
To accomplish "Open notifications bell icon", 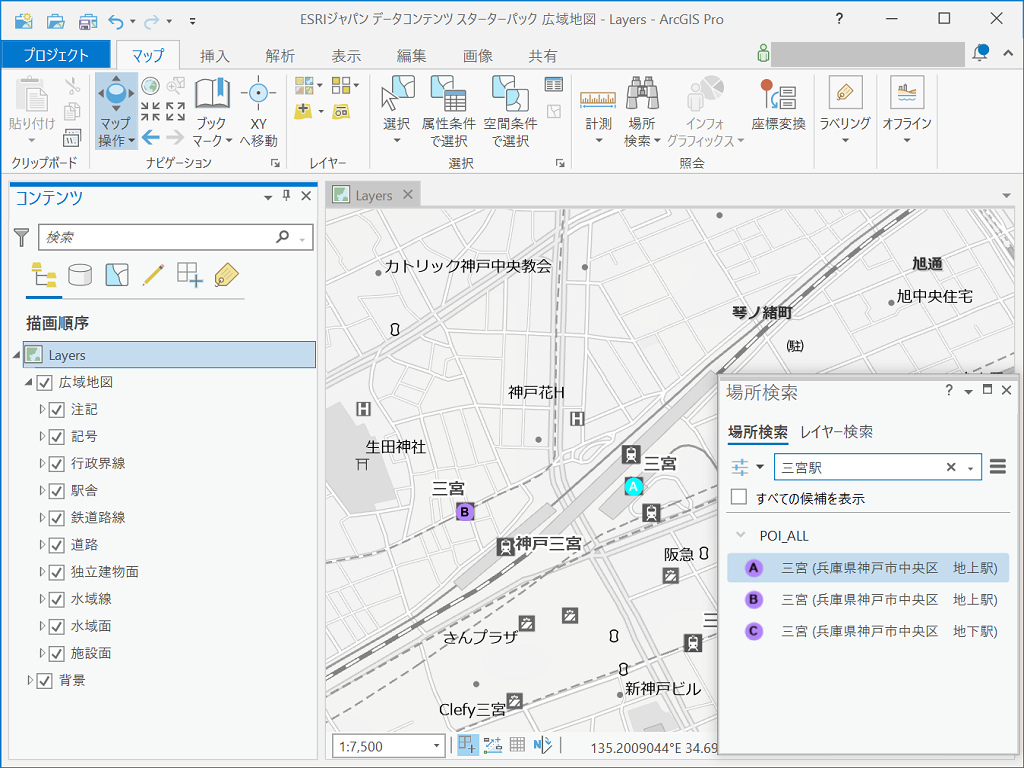I will tap(980, 54).
